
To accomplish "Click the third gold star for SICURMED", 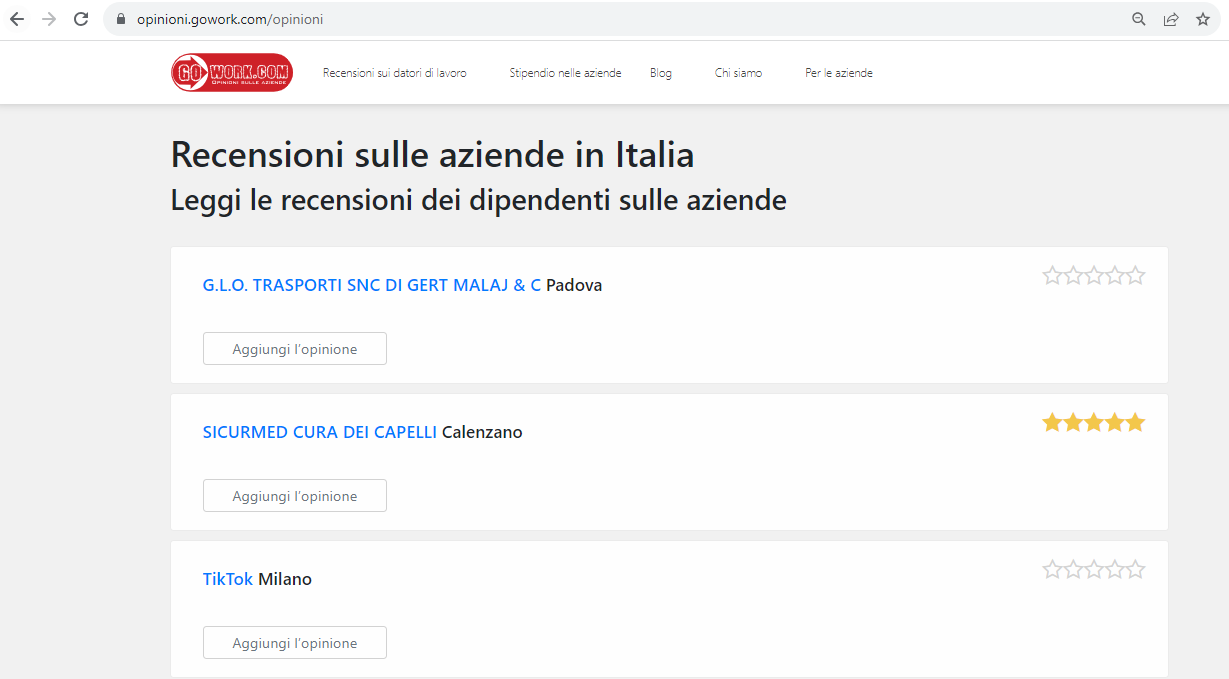I will tap(1094, 422).
